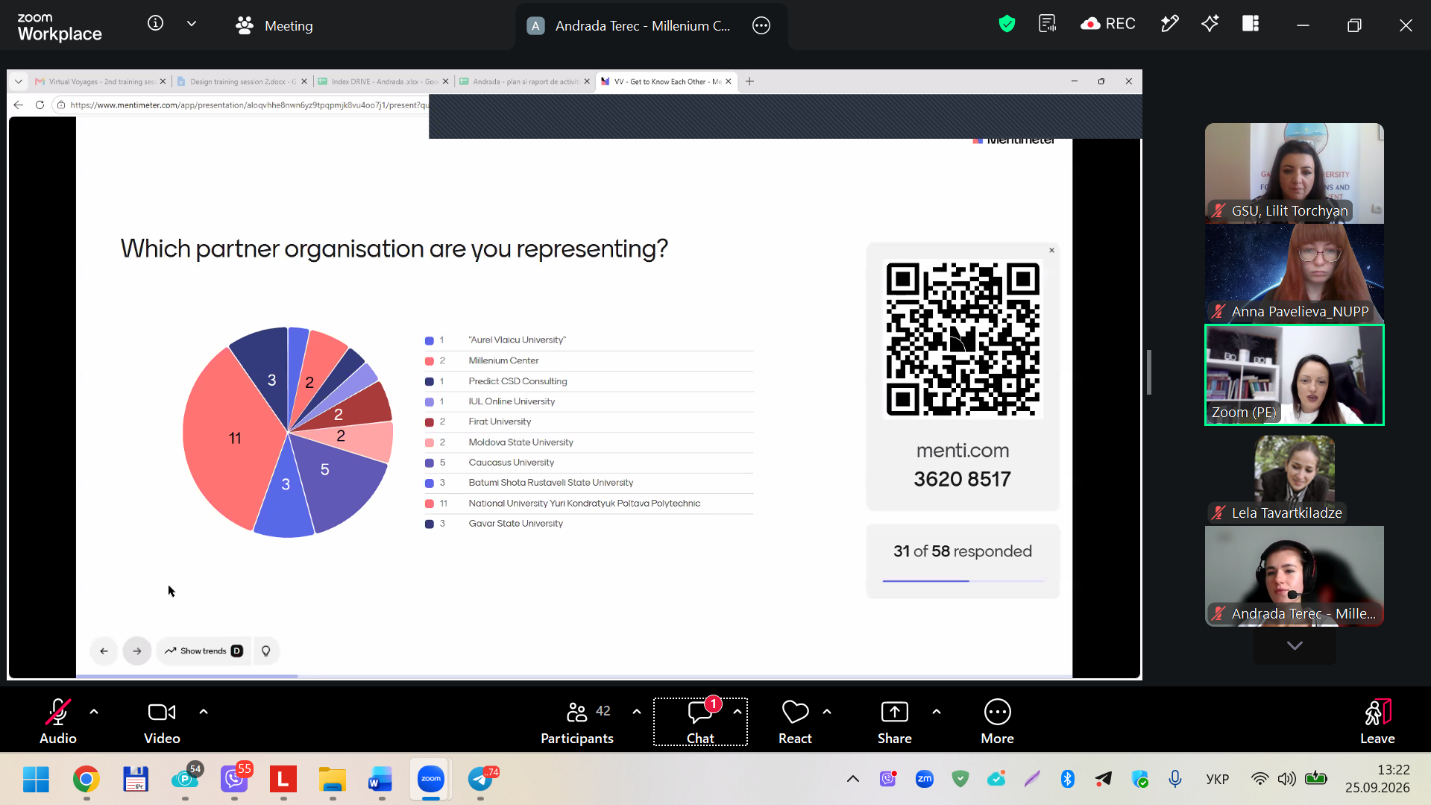The image size is (1431, 805).
Task: Open Telegram from the taskbar
Action: [x=481, y=779]
